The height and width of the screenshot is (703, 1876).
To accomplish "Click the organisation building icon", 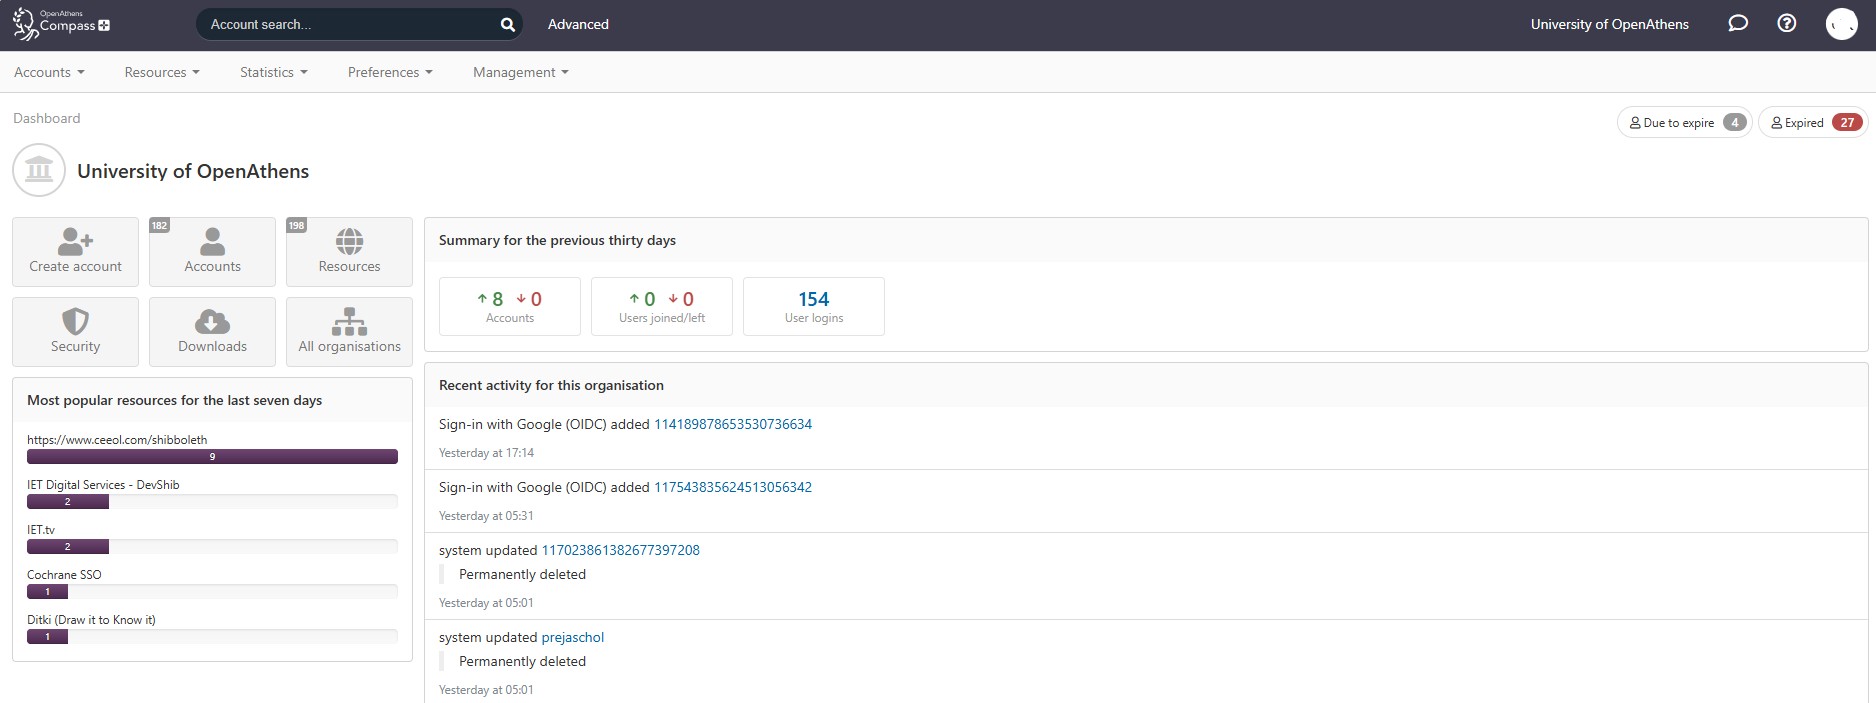I will pyautogui.click(x=39, y=170).
